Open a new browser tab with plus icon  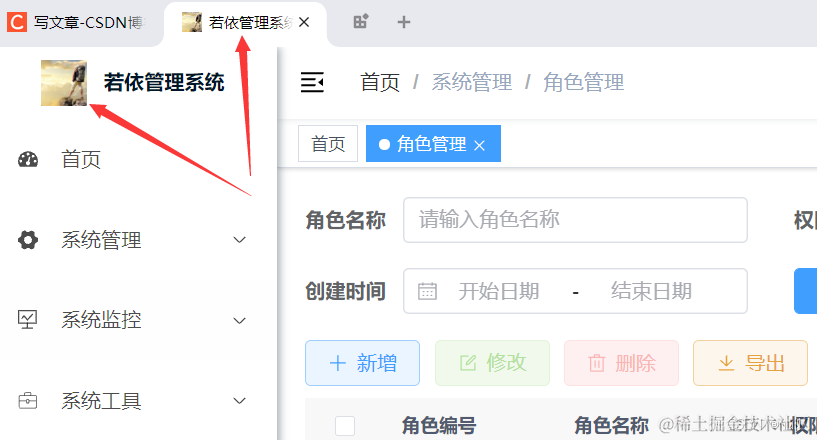click(x=404, y=22)
